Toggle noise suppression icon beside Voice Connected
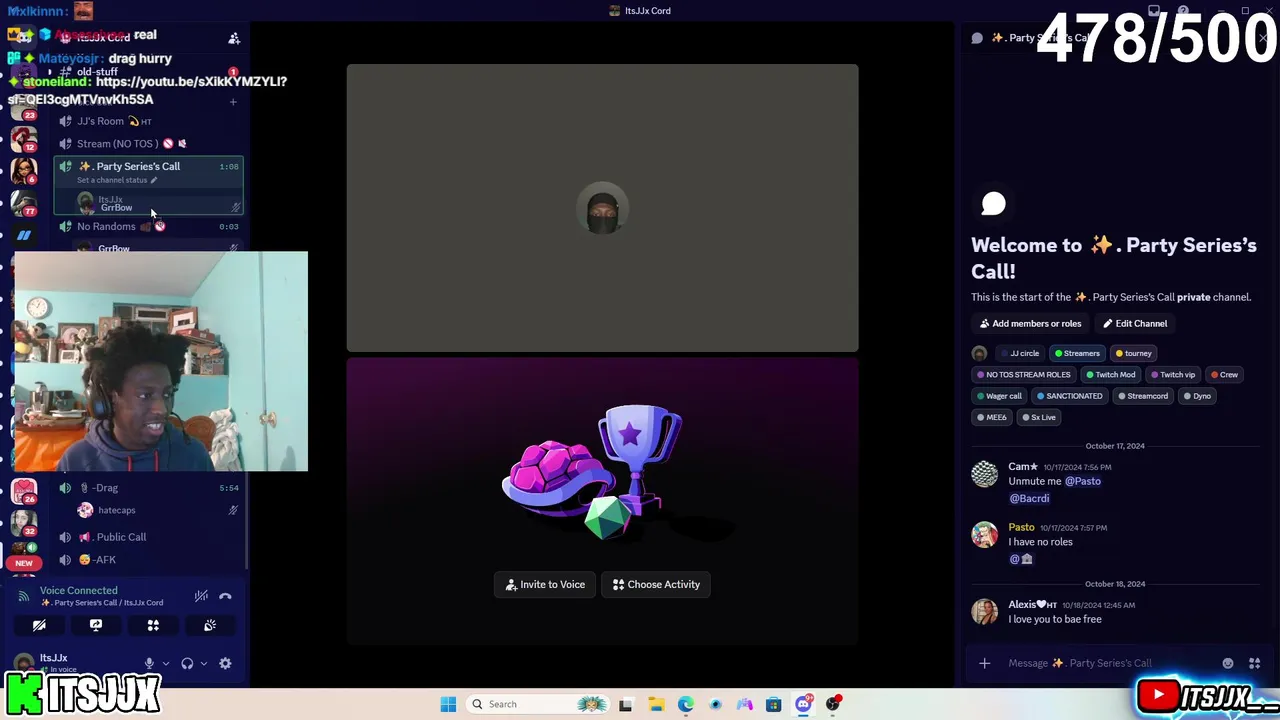Viewport: 1280px width, 720px height. coord(201,596)
